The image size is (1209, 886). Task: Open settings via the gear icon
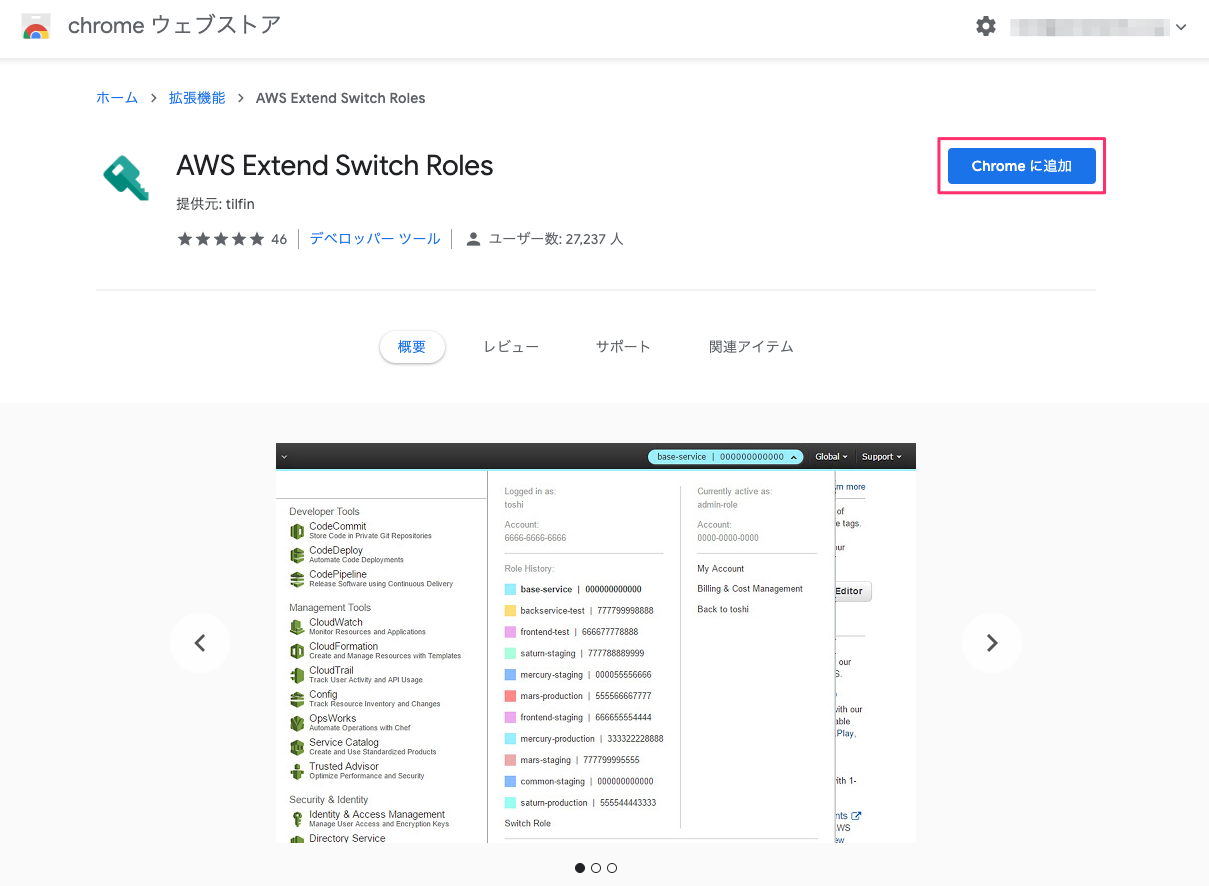[986, 27]
